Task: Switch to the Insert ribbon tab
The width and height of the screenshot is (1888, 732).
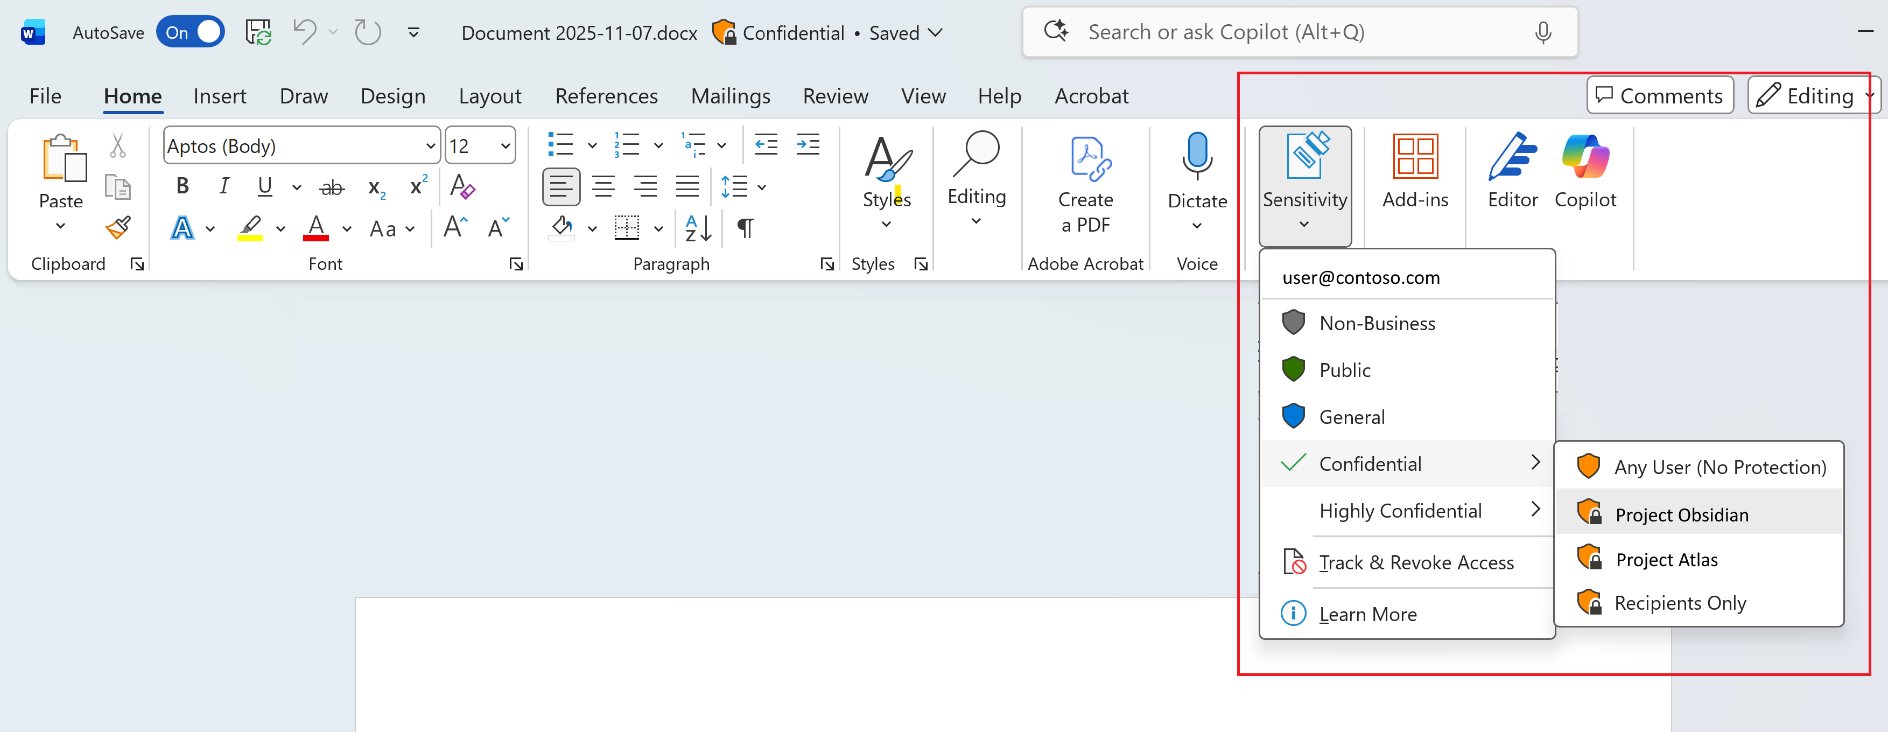Action: coord(219,96)
